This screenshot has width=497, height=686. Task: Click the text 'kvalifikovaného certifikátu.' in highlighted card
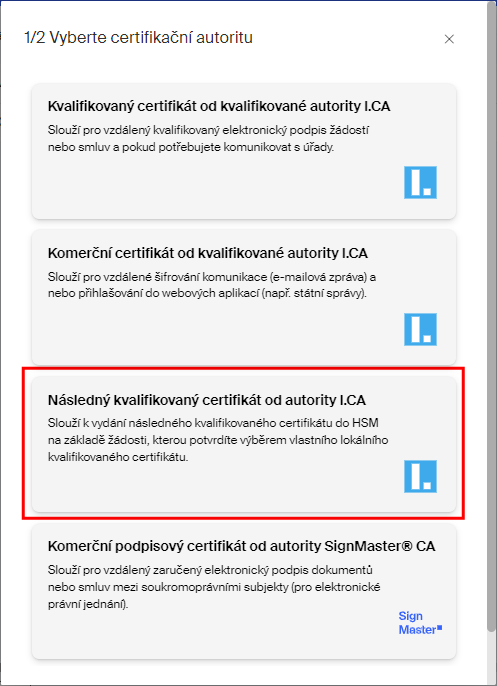coord(118,458)
